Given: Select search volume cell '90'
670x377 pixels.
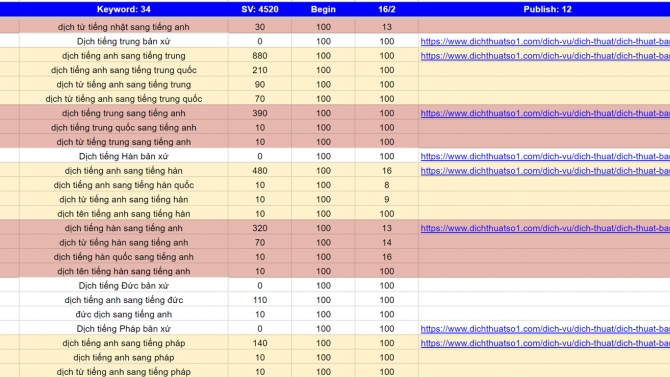Looking at the screenshot, I should point(260,85).
